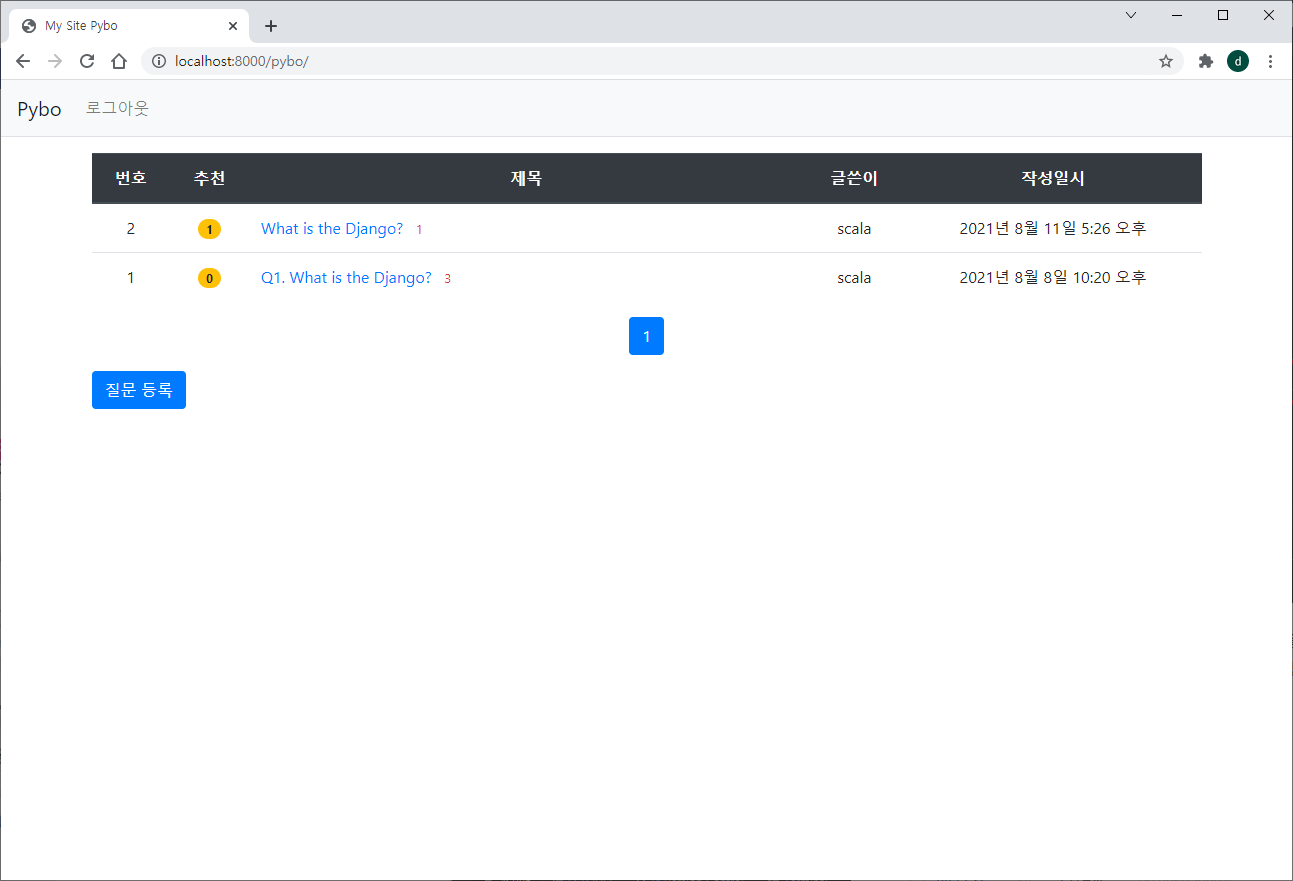1293x881 pixels.
Task: Click scala author in the 10:20 오후 row
Action: point(854,277)
